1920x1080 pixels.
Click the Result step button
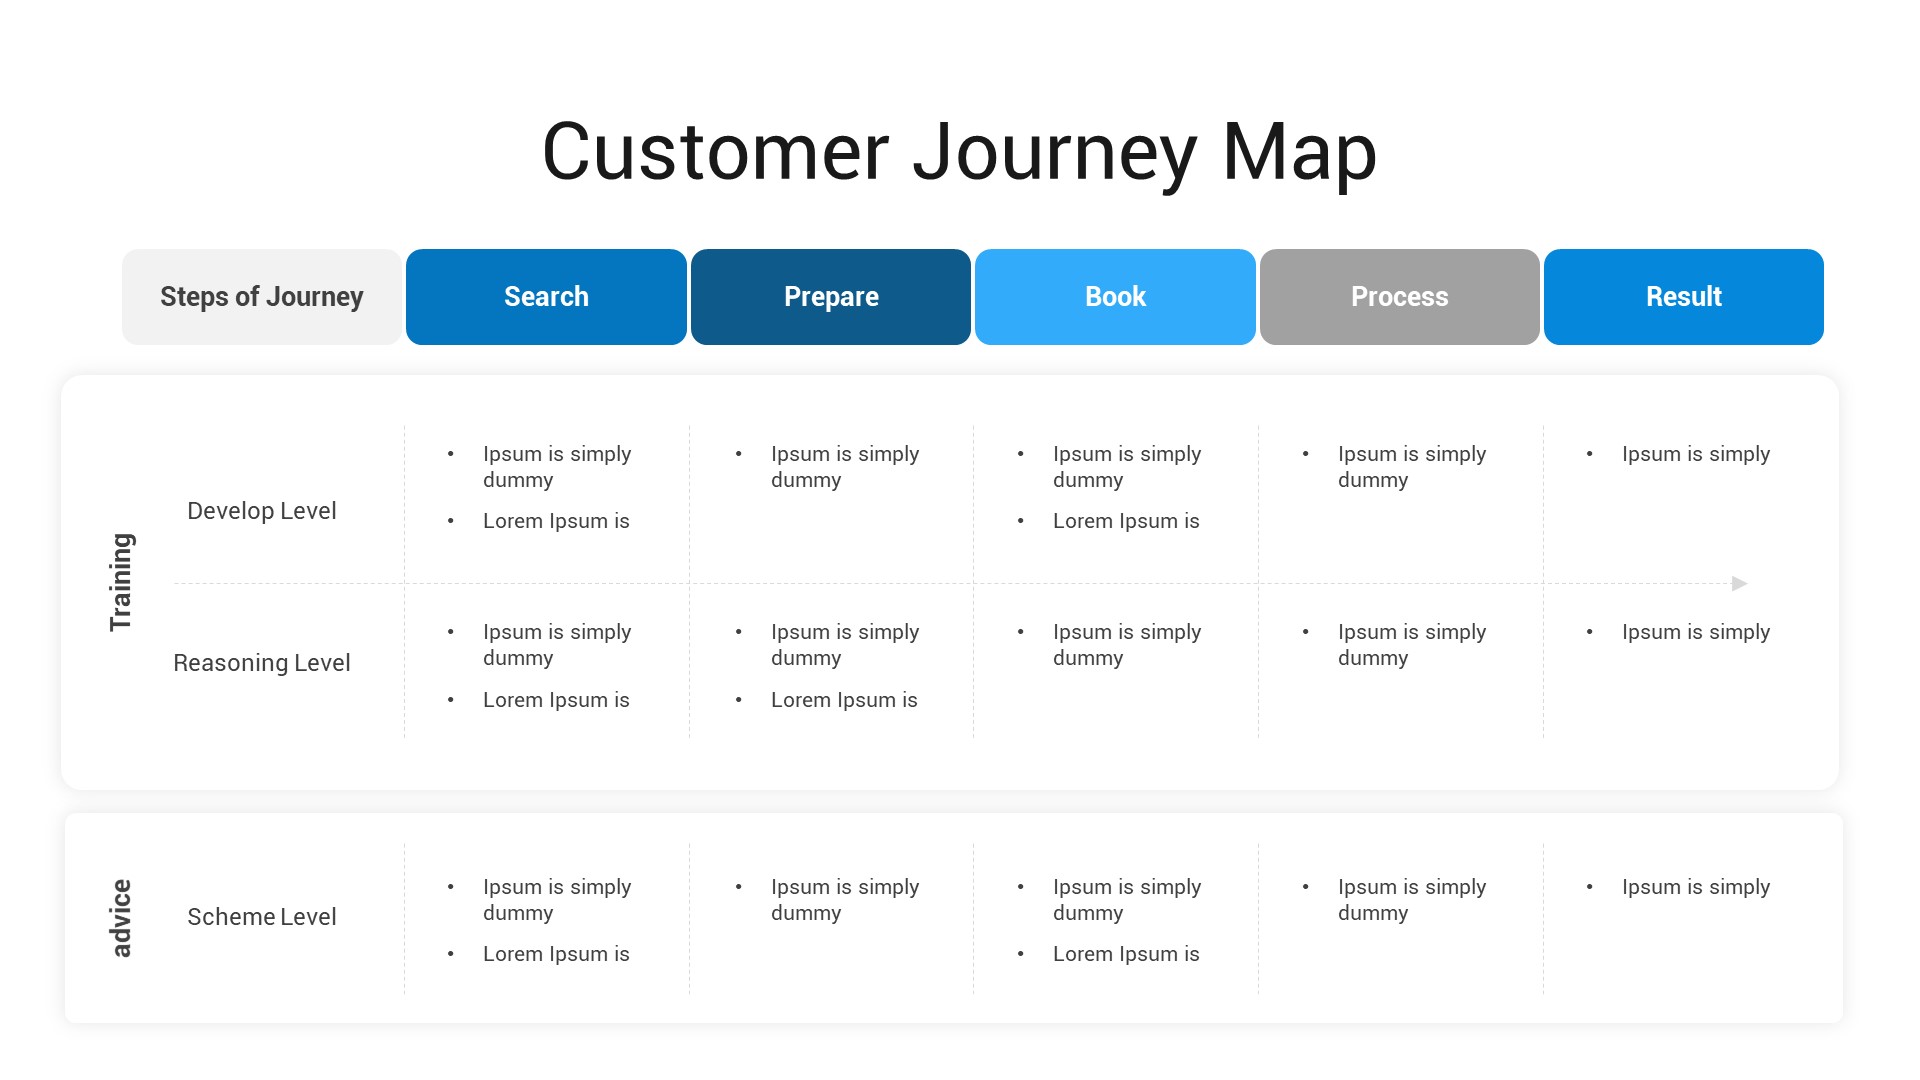point(1684,297)
